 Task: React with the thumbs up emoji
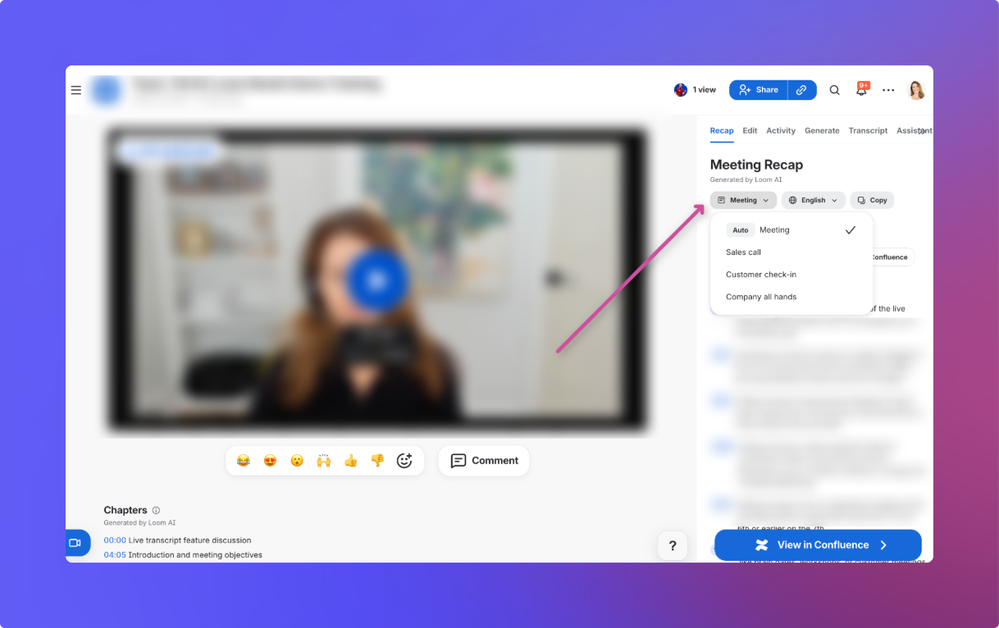350,460
